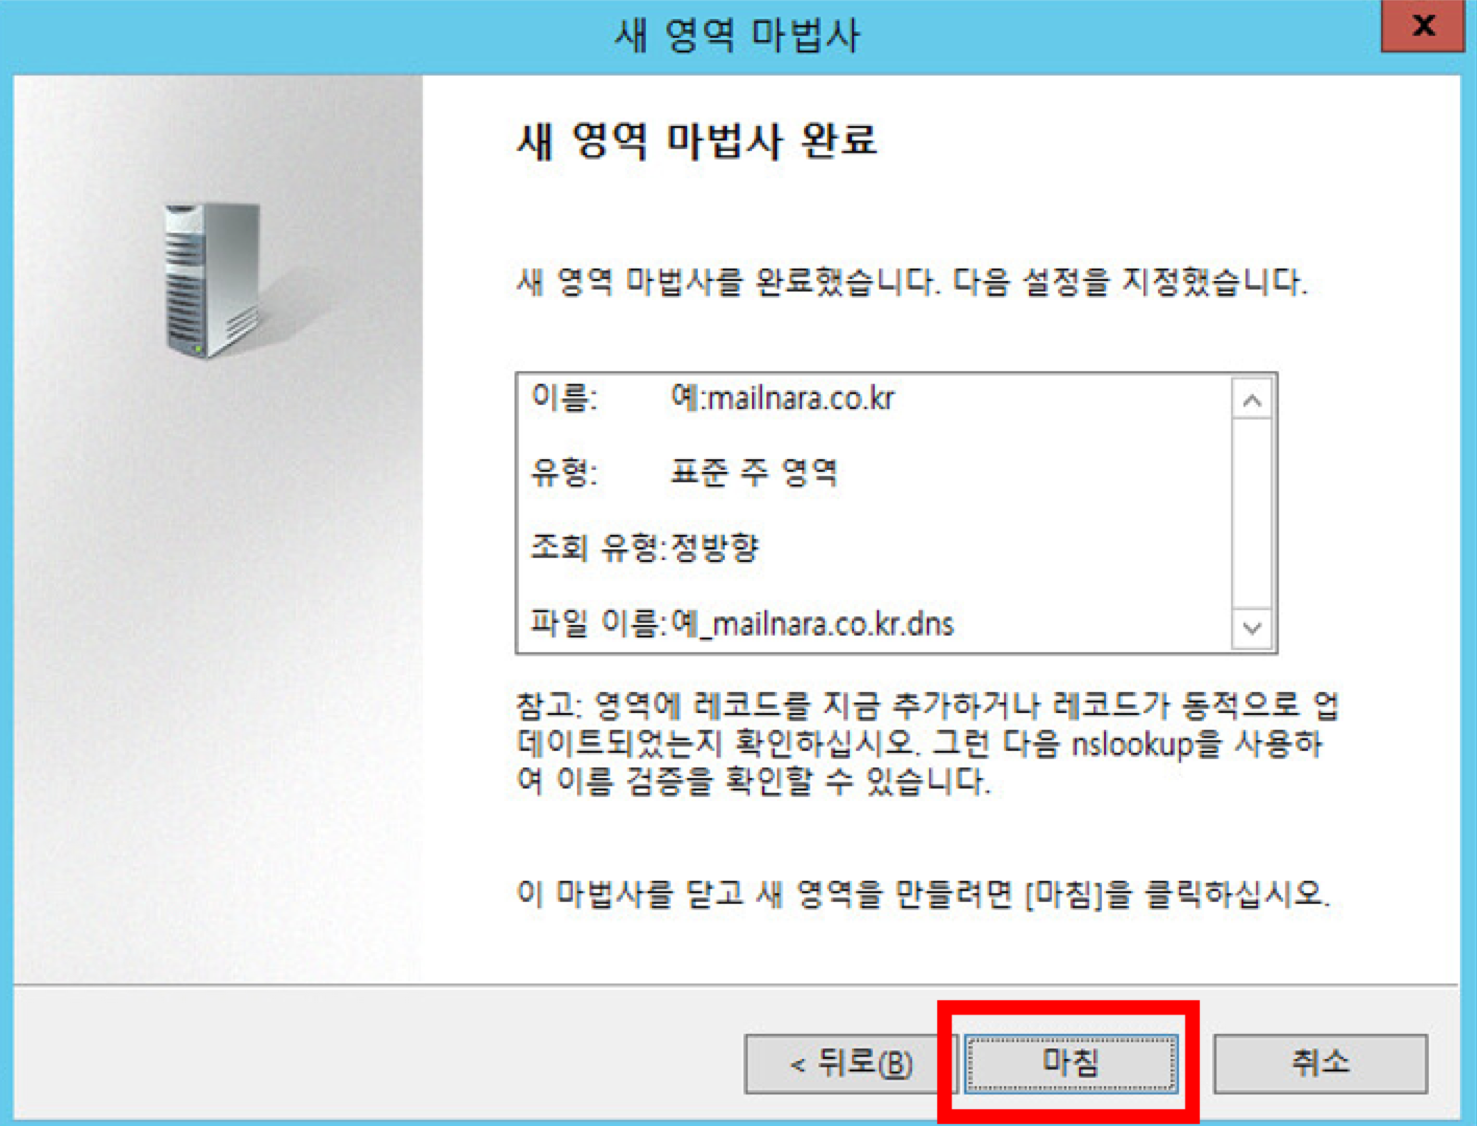Click the server tower icon
The width and height of the screenshot is (1477, 1126).
tap(212, 280)
